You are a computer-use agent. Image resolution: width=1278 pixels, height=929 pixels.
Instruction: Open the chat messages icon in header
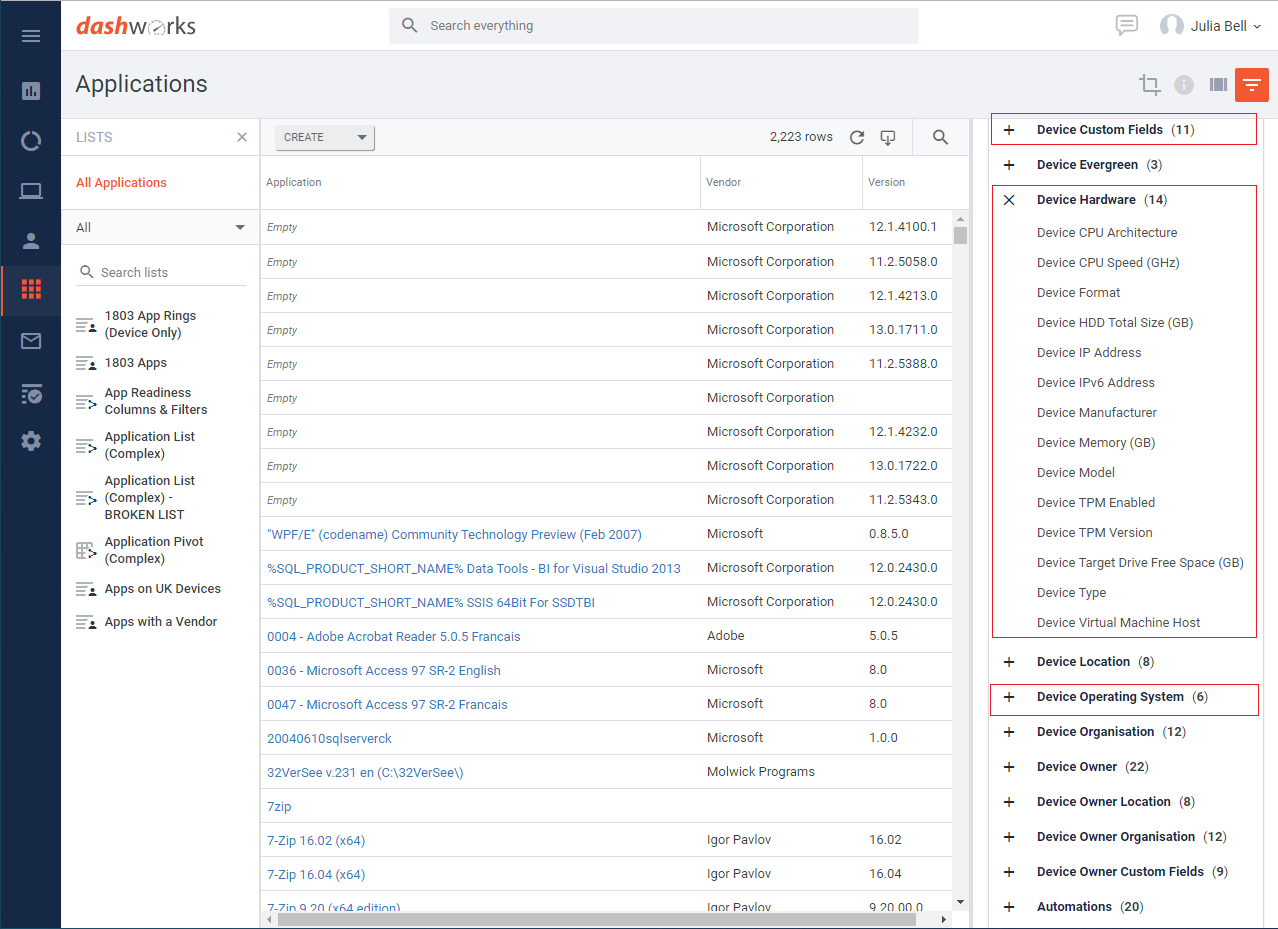(x=1127, y=26)
